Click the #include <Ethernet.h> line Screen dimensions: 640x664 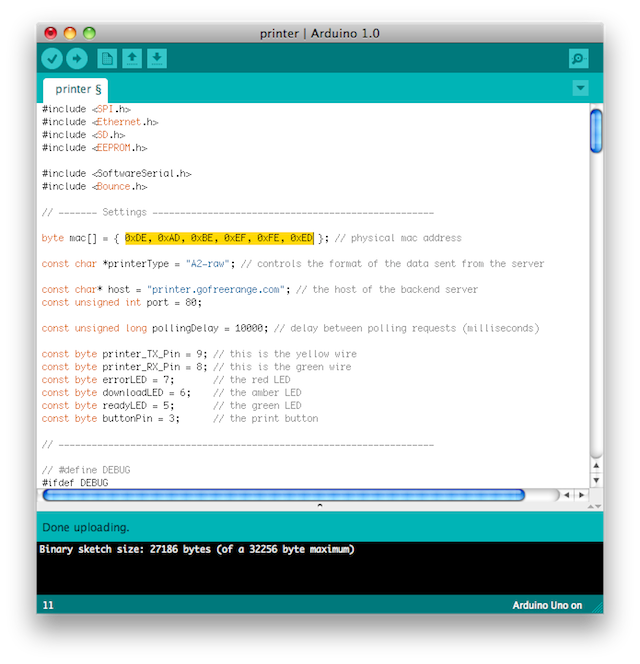[100, 122]
